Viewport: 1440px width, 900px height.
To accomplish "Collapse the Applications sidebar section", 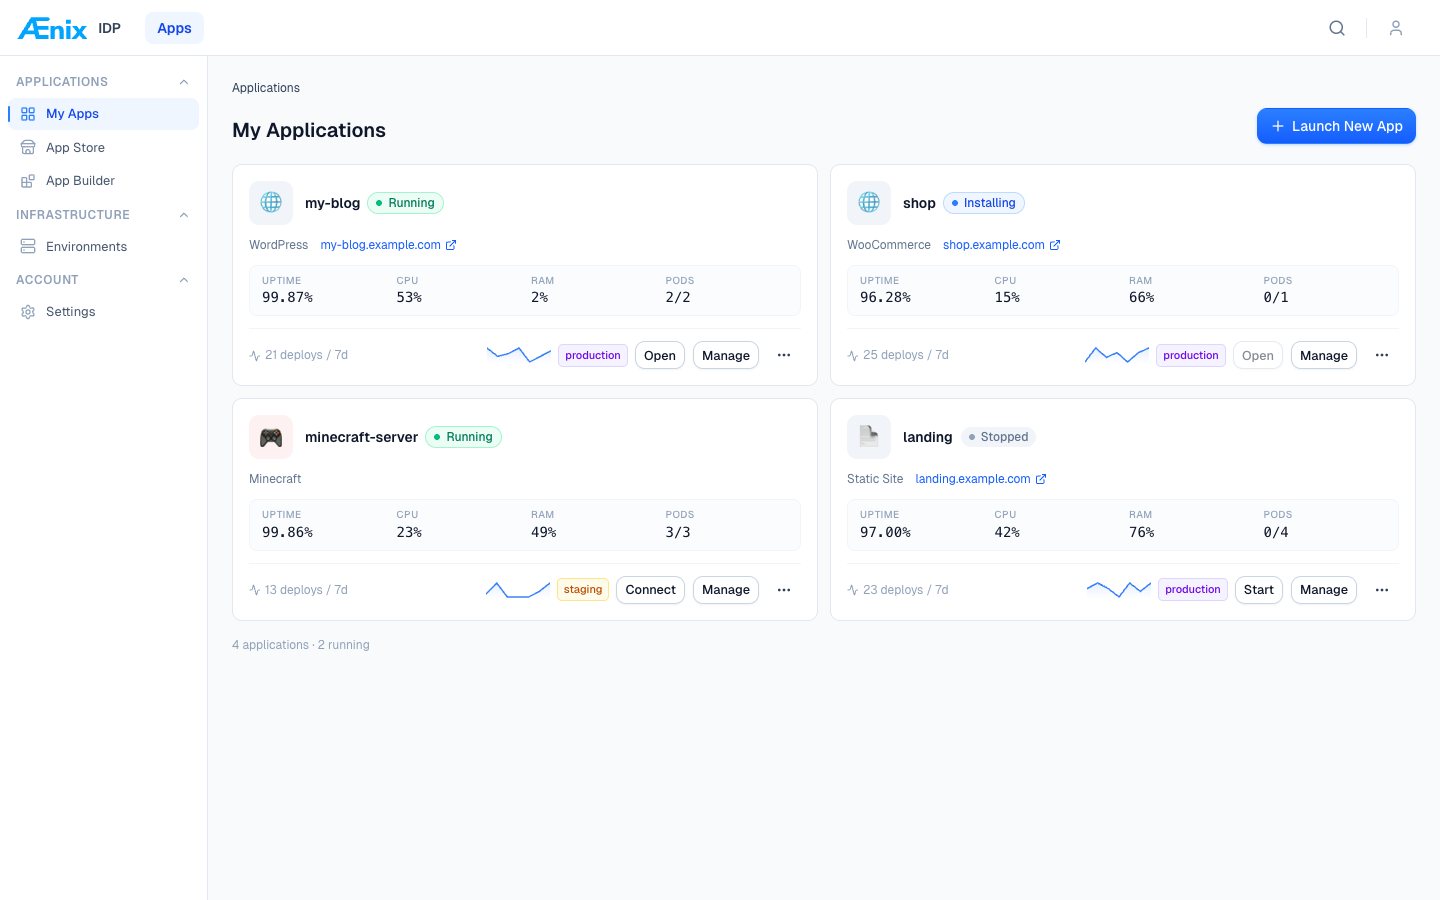I will (183, 82).
